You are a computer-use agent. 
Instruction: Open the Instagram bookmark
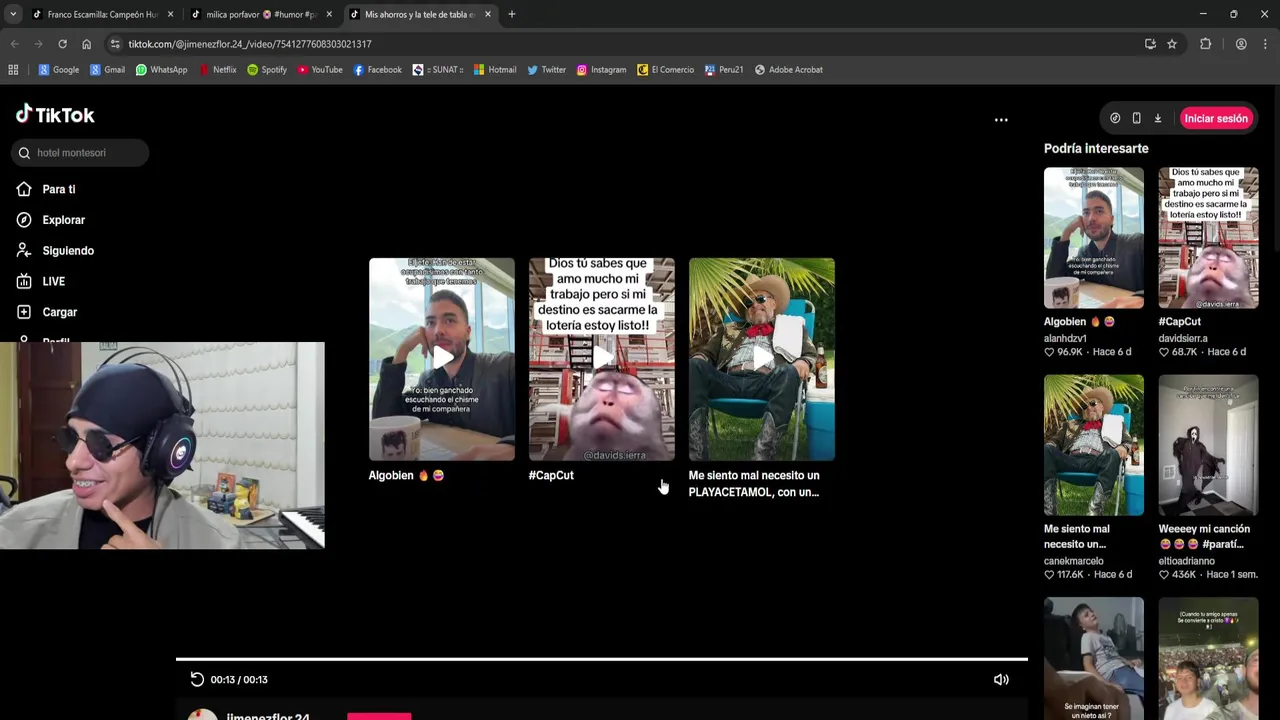pyautogui.click(x=601, y=70)
